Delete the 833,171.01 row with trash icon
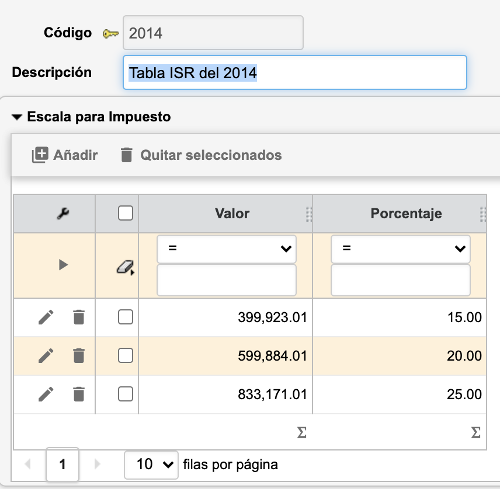 coord(79,394)
